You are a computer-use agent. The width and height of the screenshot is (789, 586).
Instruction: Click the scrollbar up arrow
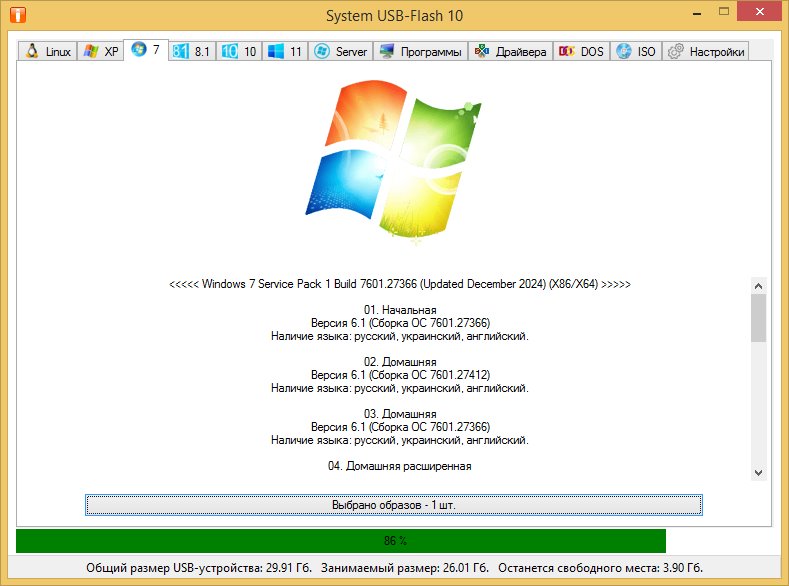coord(758,284)
